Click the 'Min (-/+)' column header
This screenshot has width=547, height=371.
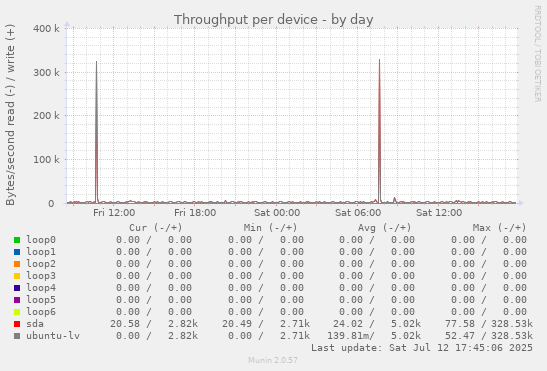pos(270,228)
